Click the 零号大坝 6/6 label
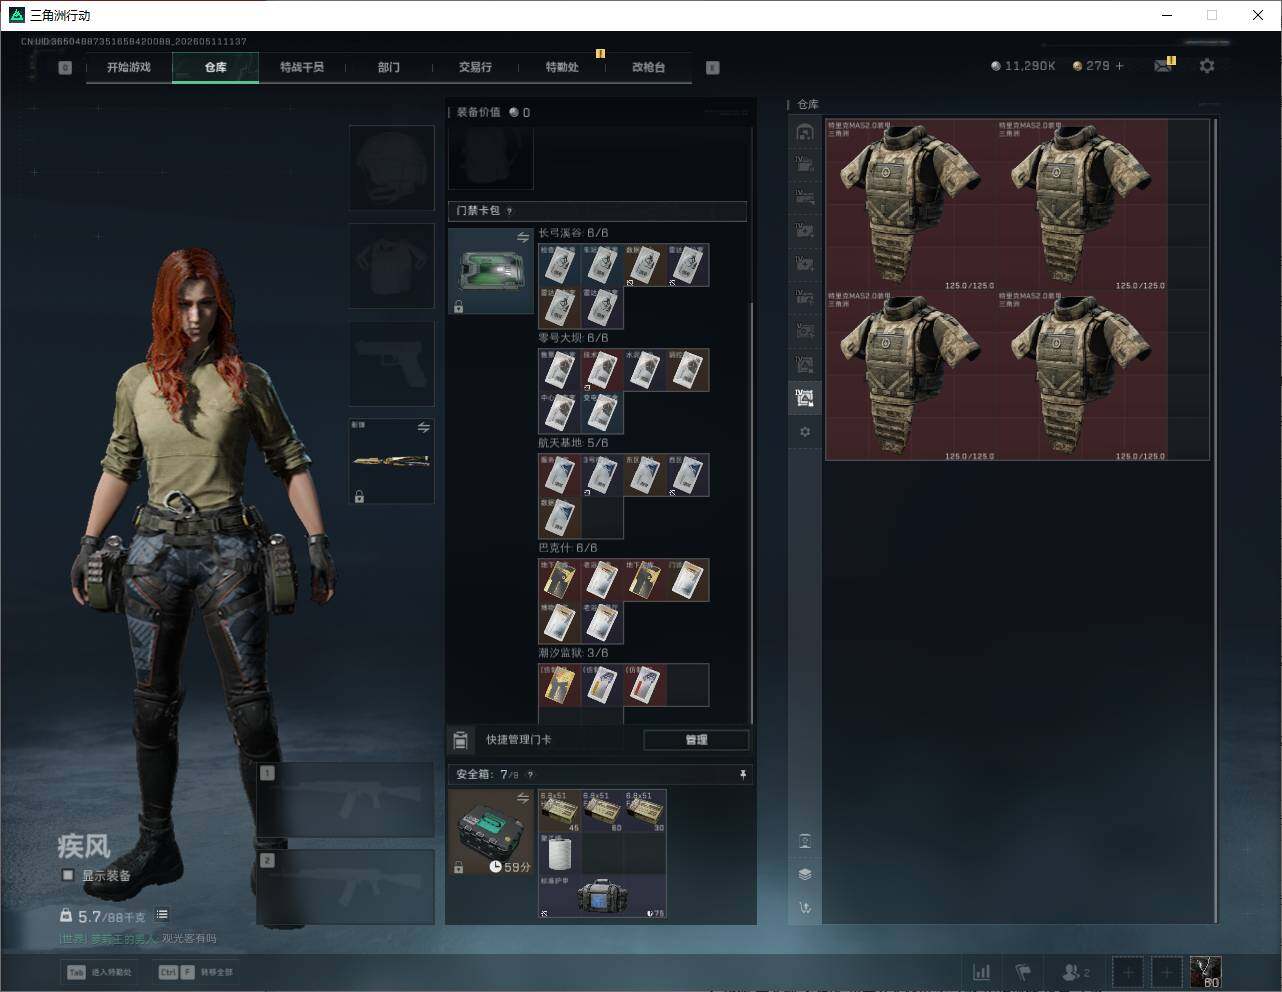The image size is (1282, 992). (573, 338)
